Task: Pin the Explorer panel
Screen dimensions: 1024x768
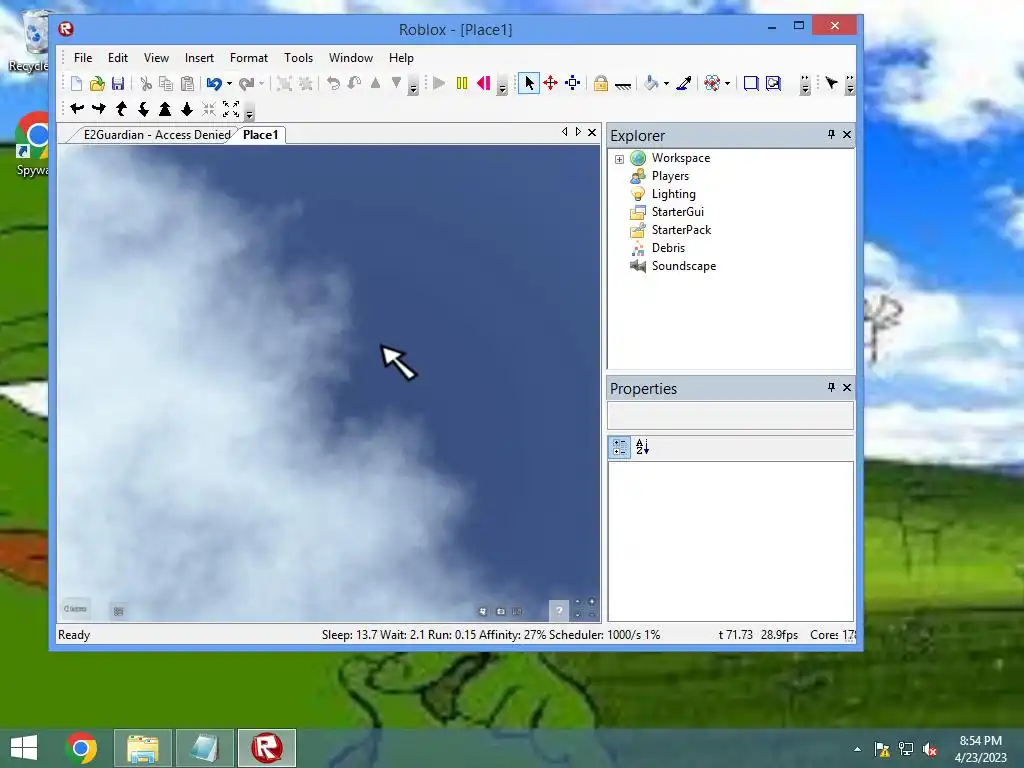Action: click(x=831, y=134)
